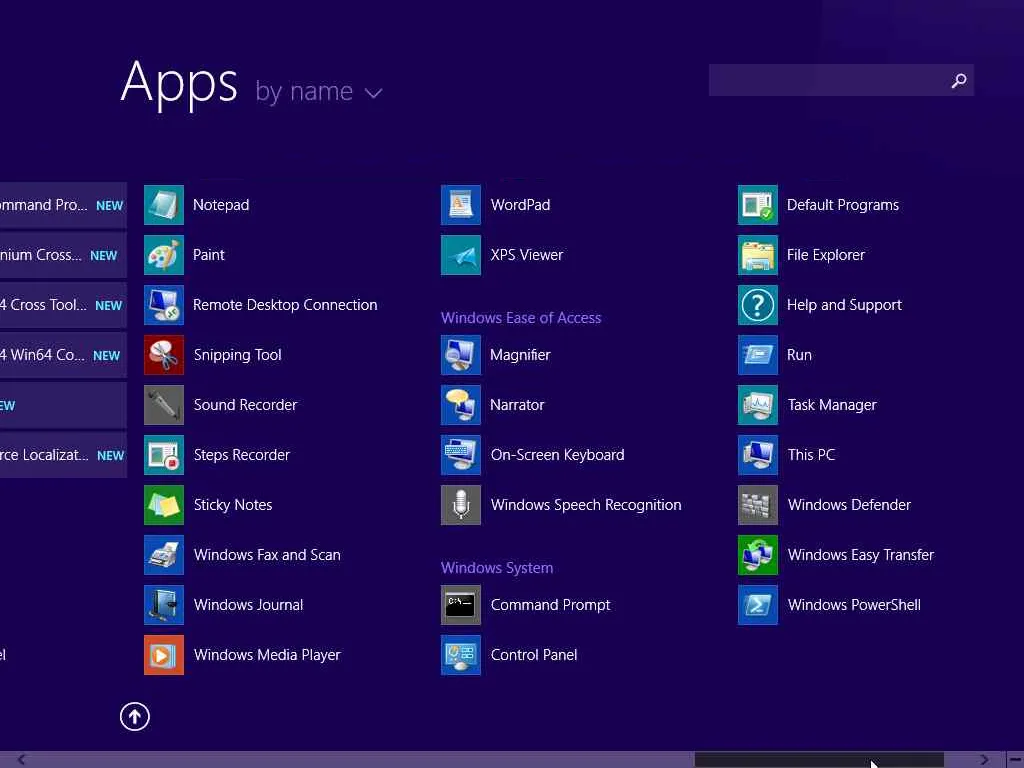Click the scrollbar left arrow
The height and width of the screenshot is (768, 1024).
21,760
